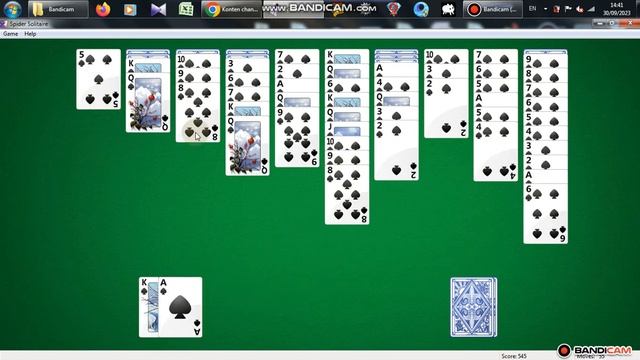
Task: Pick the Ace in the 7-6-5-A-5-4 column
Action: [x=496, y=100]
